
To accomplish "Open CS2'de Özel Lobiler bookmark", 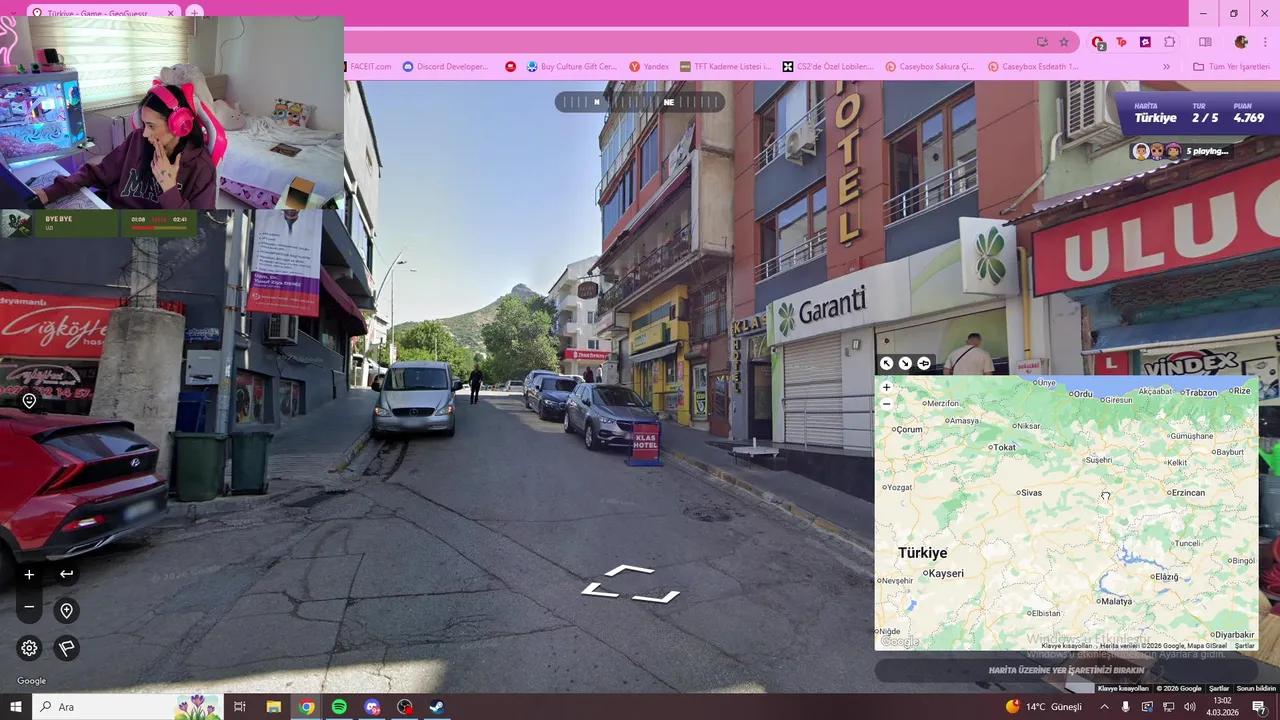I will click(x=828, y=67).
